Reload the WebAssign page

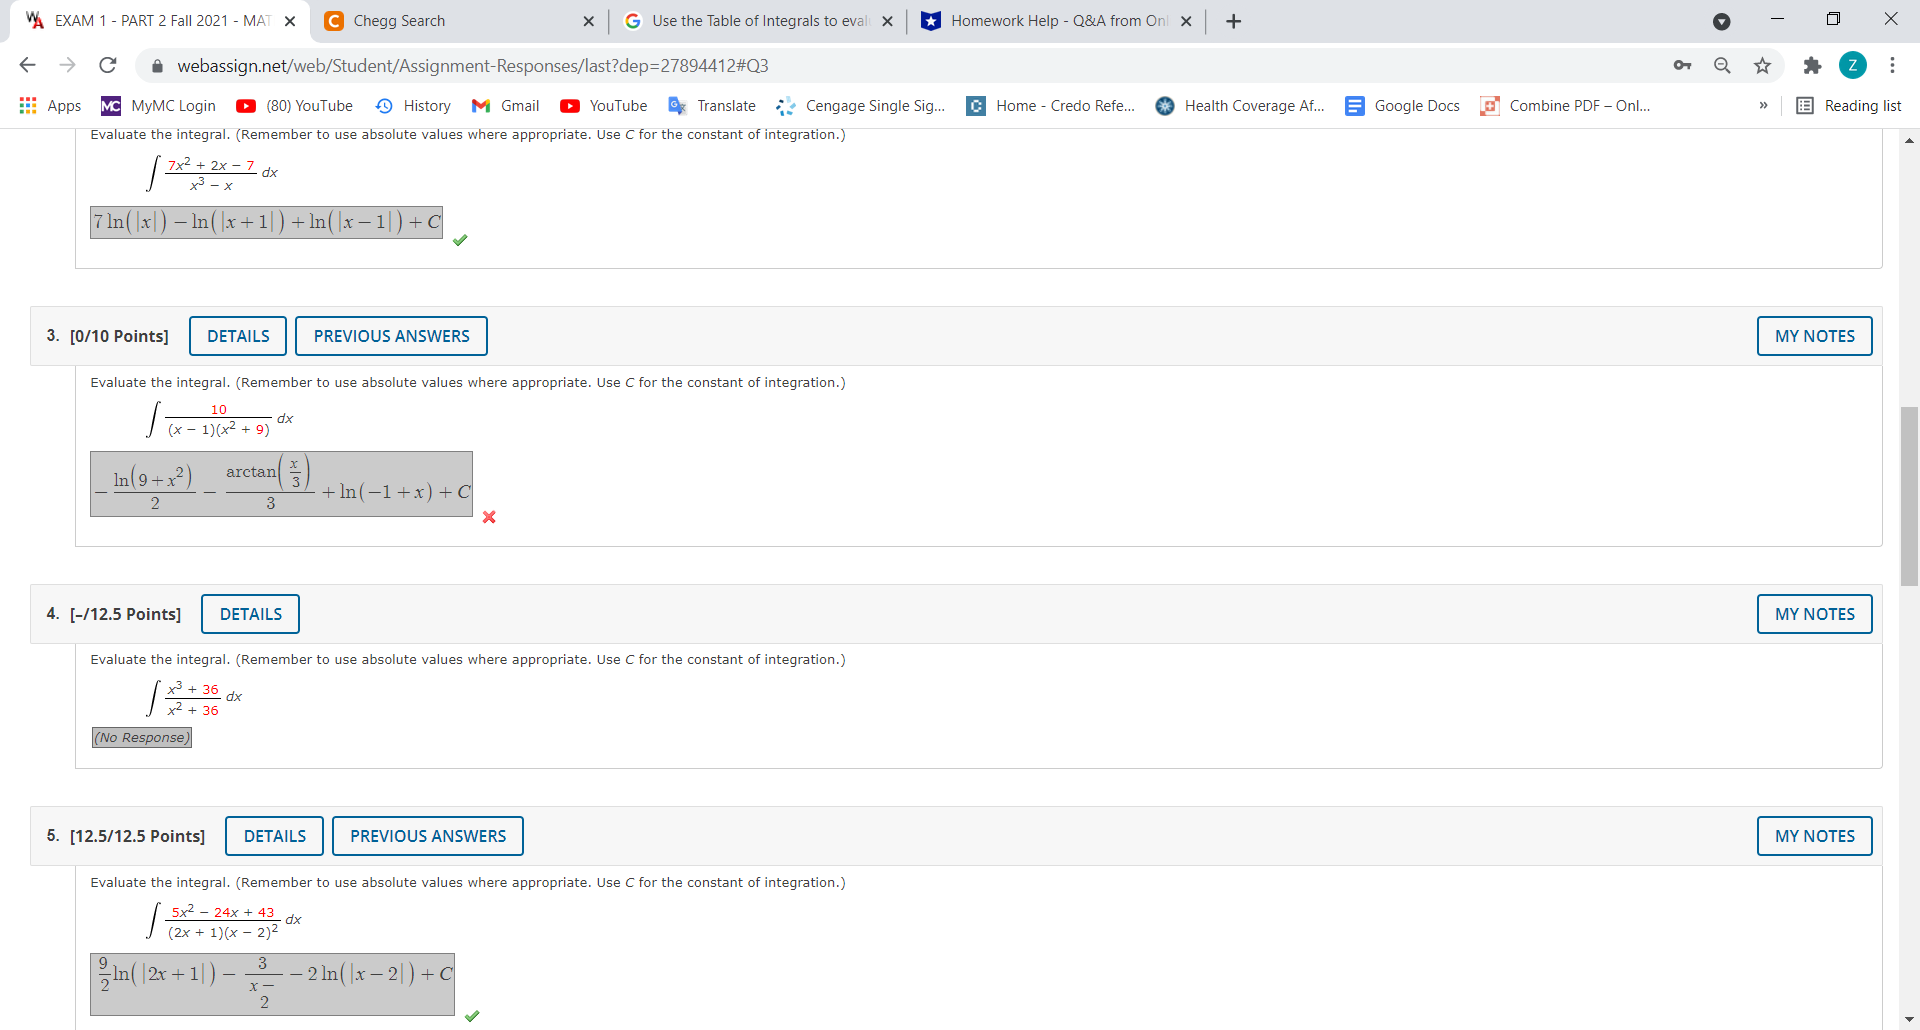pyautogui.click(x=108, y=65)
